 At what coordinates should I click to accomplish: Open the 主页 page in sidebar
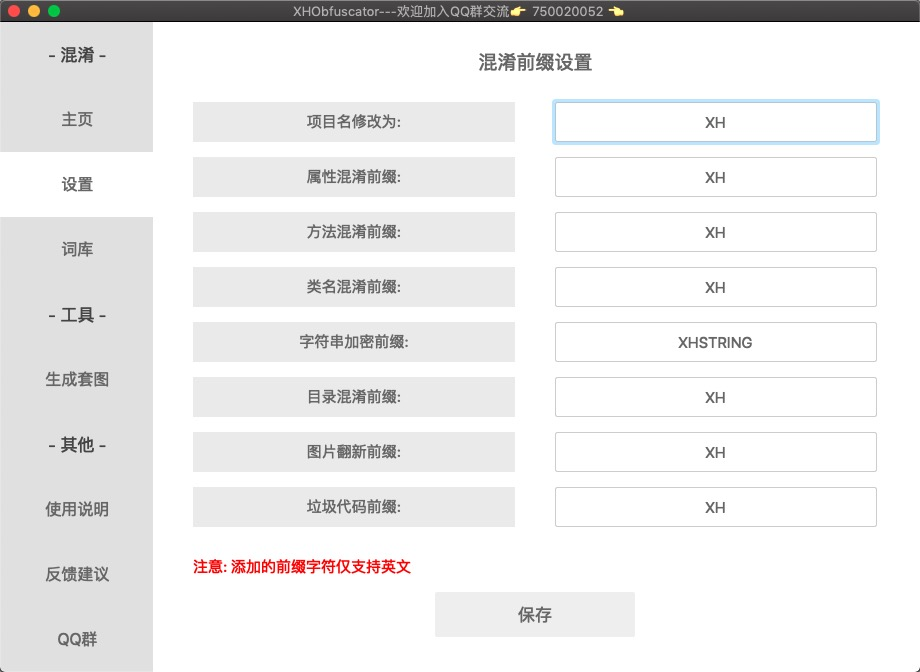(75, 120)
